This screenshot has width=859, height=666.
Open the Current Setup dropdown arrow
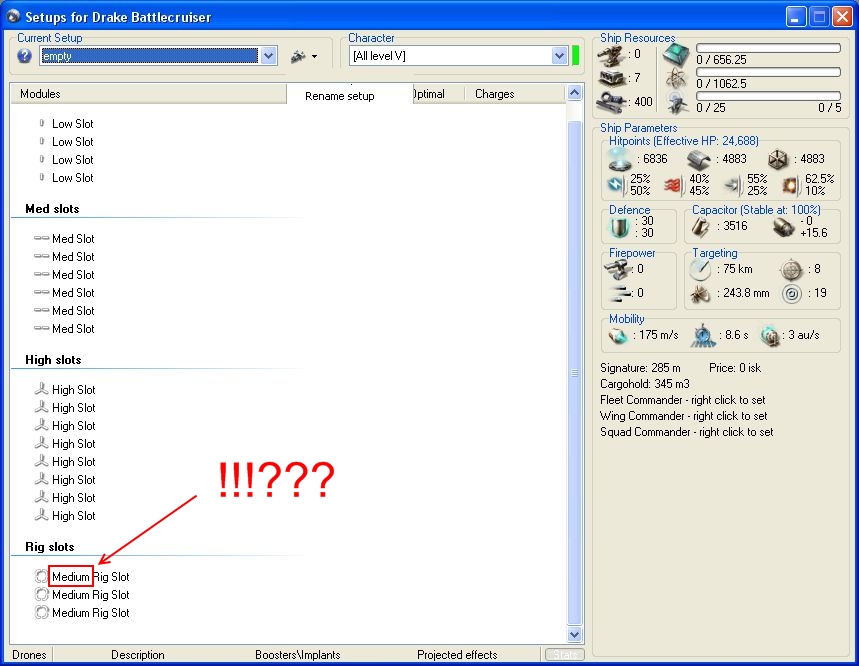pyautogui.click(x=268, y=55)
